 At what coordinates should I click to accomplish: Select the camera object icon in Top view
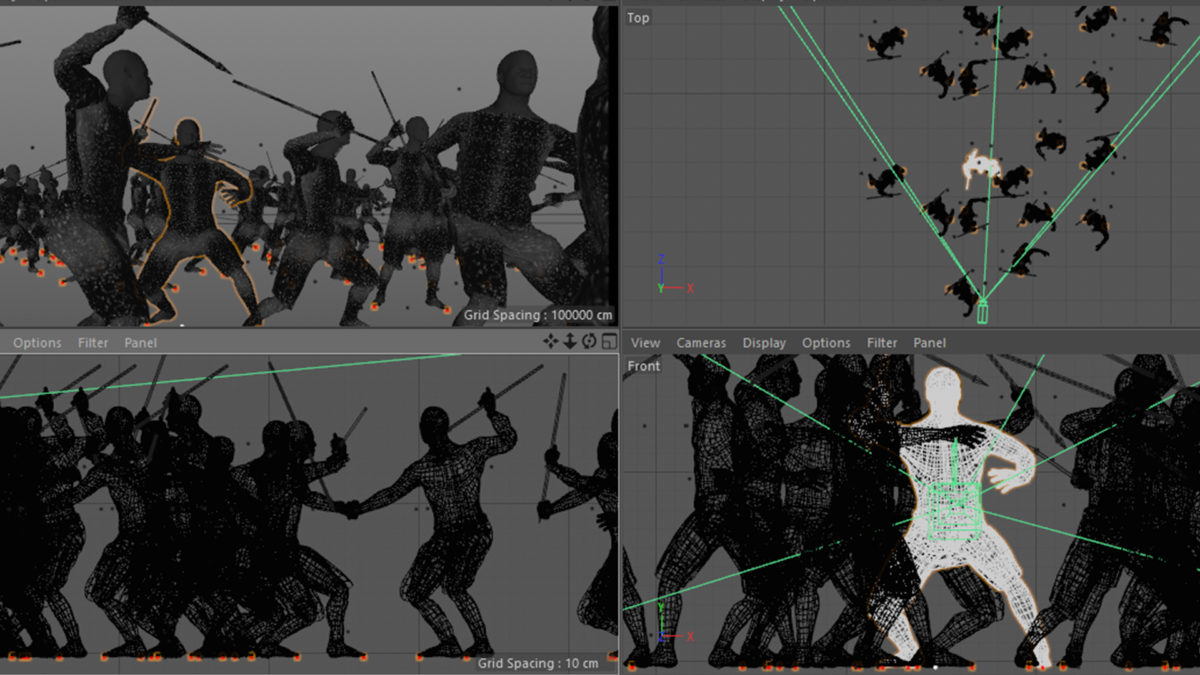click(982, 313)
